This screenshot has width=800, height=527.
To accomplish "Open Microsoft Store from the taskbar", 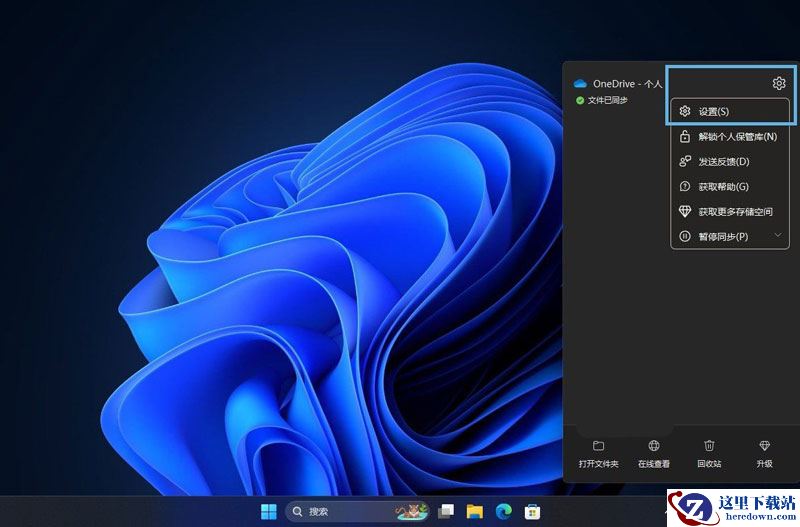I will pos(532,511).
